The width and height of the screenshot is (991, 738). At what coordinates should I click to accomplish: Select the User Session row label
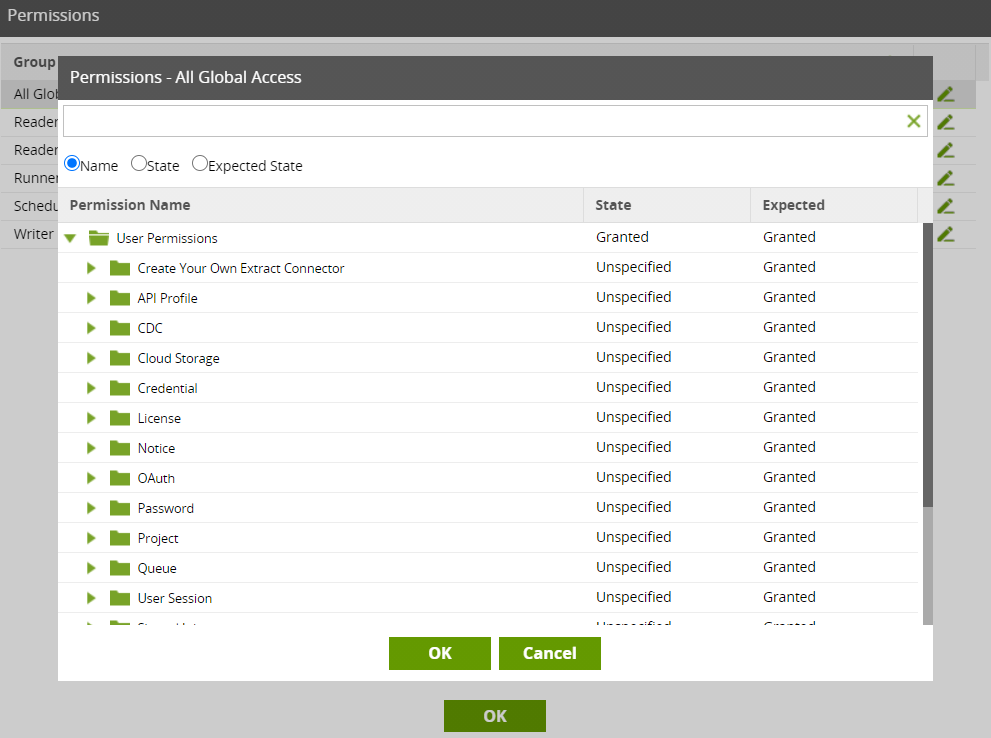(174, 598)
